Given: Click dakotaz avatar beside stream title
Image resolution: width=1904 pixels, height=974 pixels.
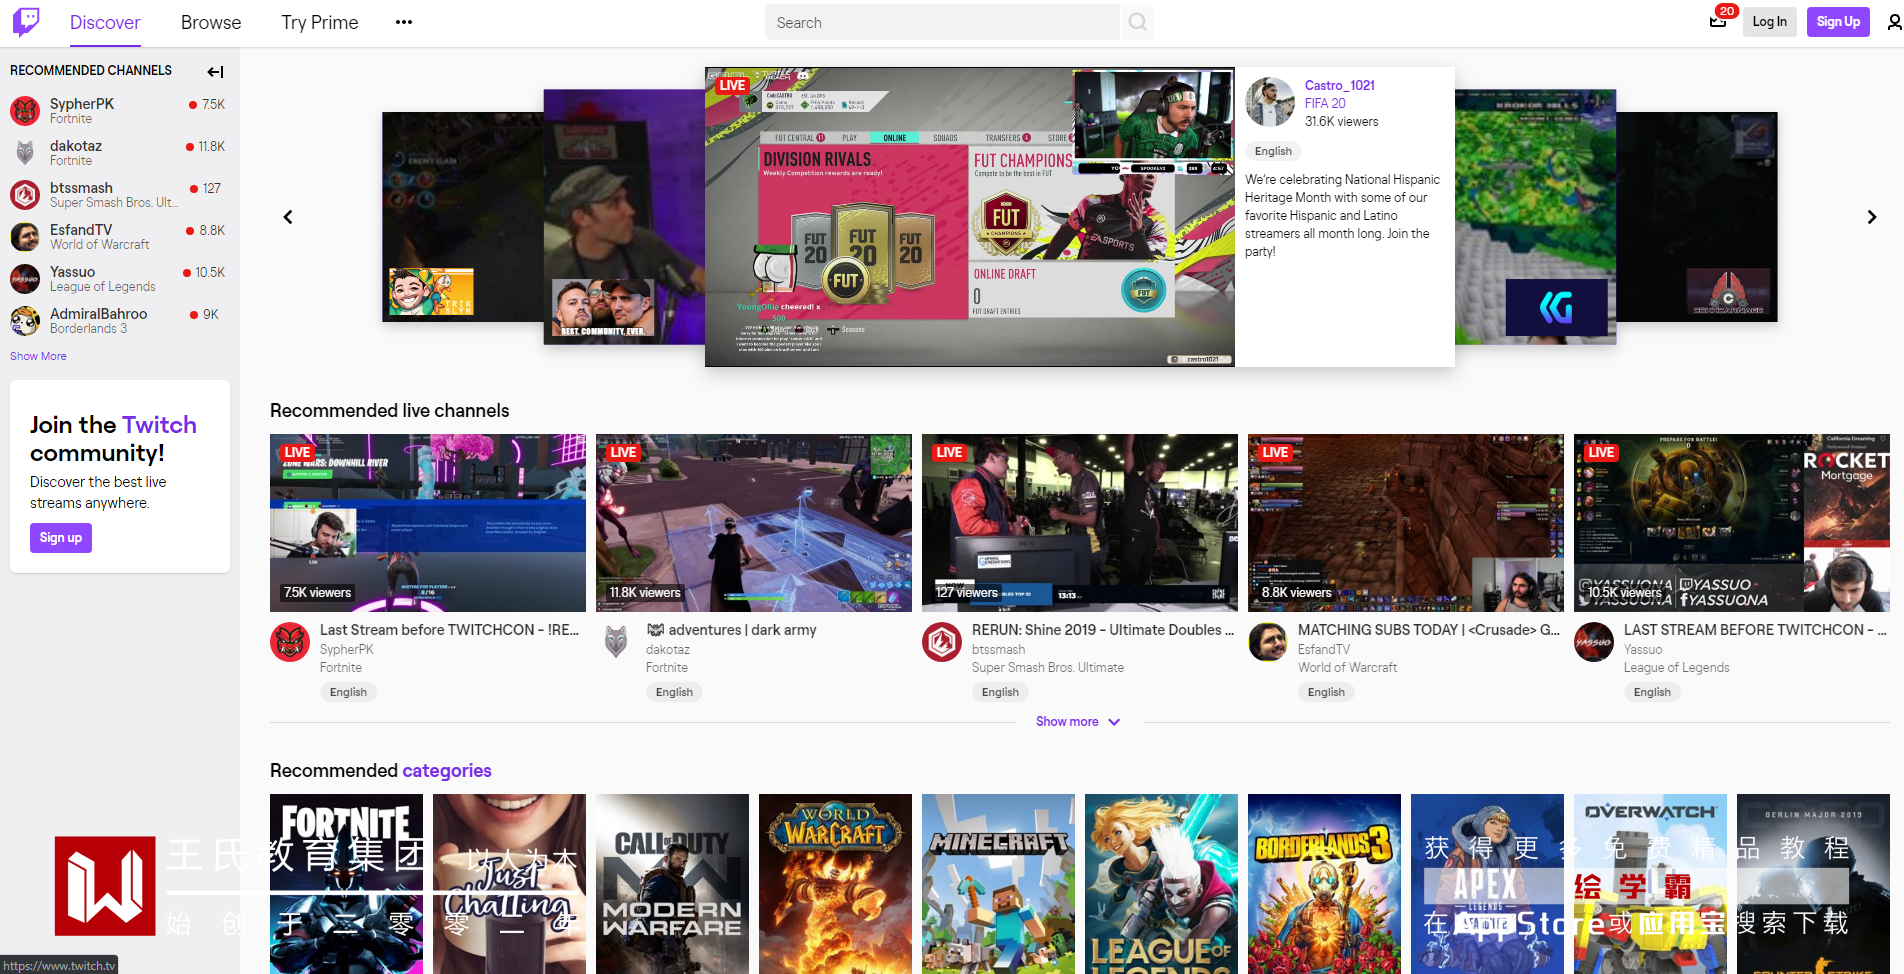Looking at the screenshot, I should [616, 642].
